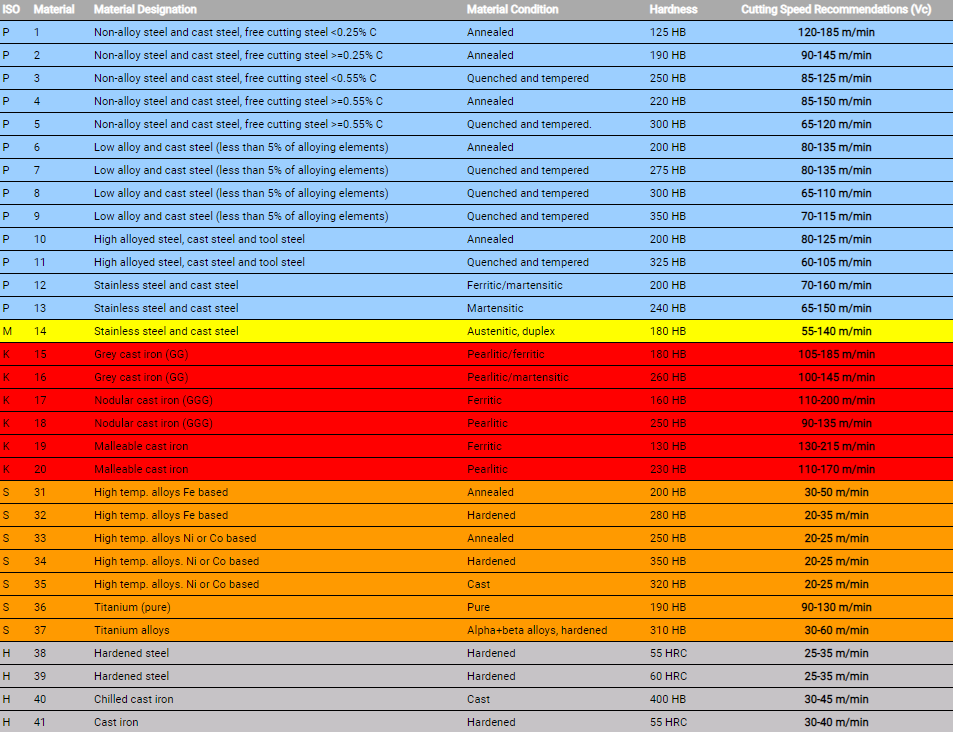Screen dimensions: 953x732
Task: Click 'Pearlitic/martensitic' condition cell
Action: pos(518,377)
